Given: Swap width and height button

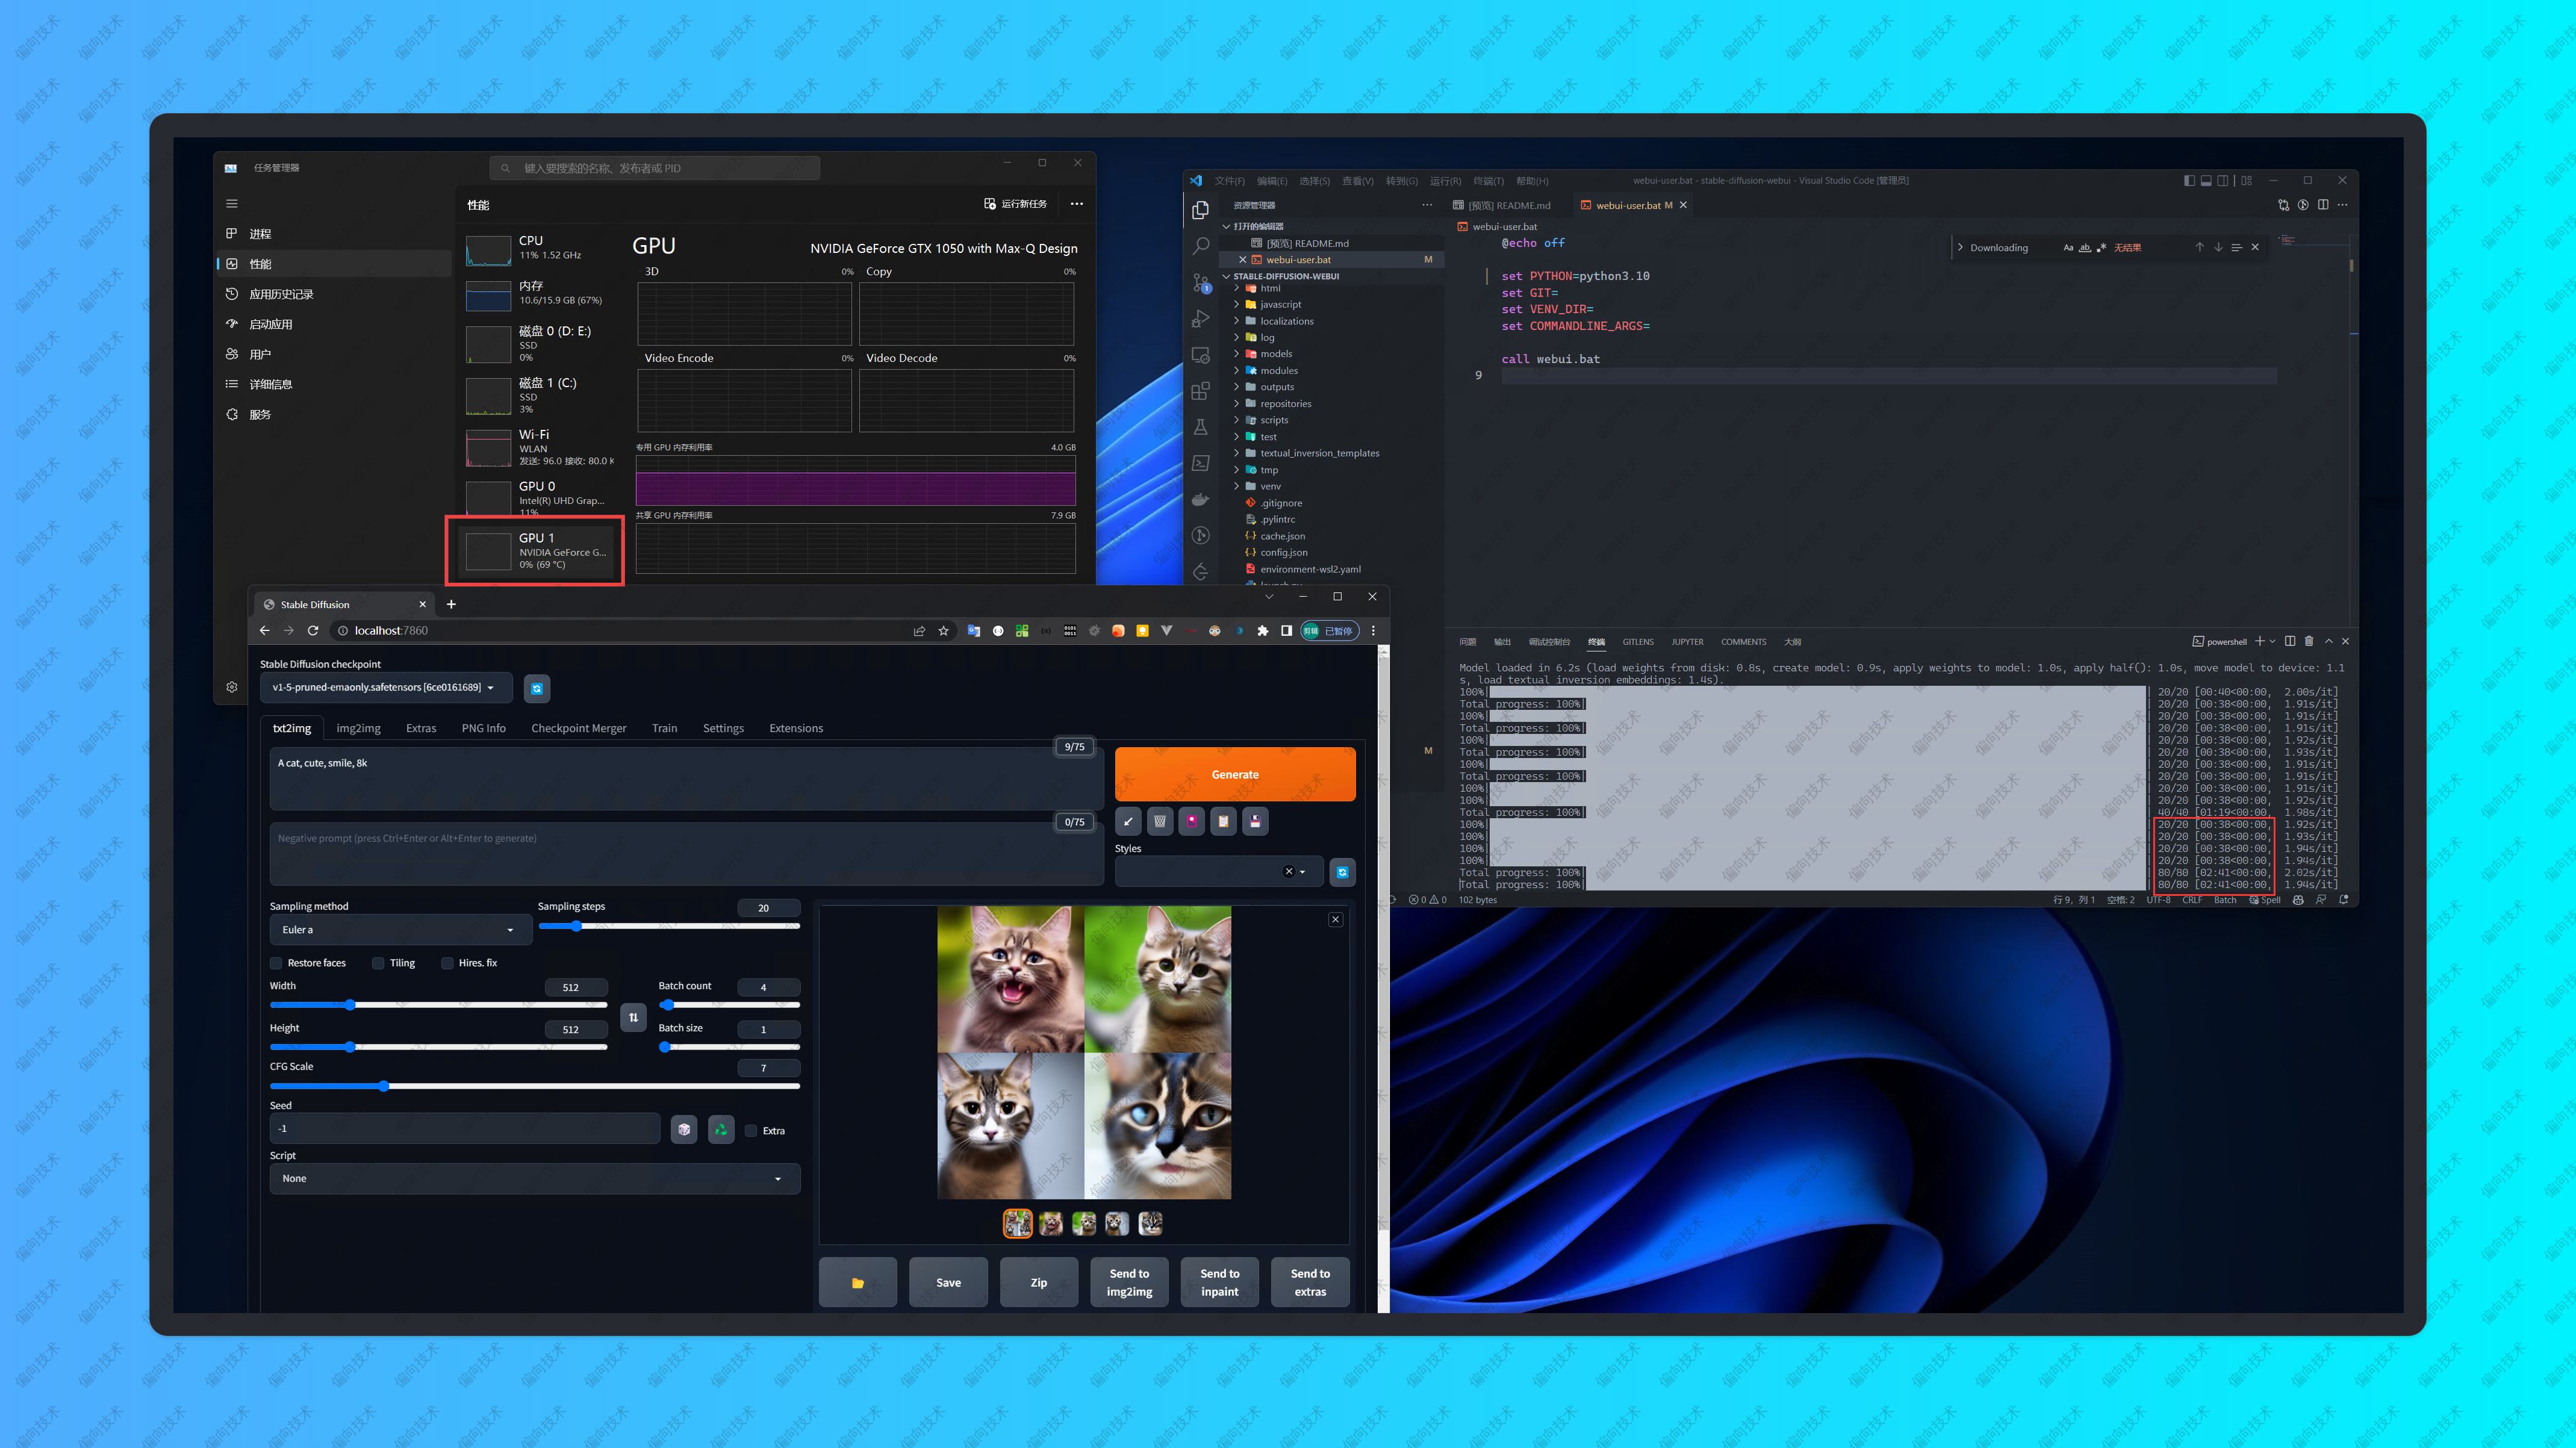Looking at the screenshot, I should coord(633,1017).
